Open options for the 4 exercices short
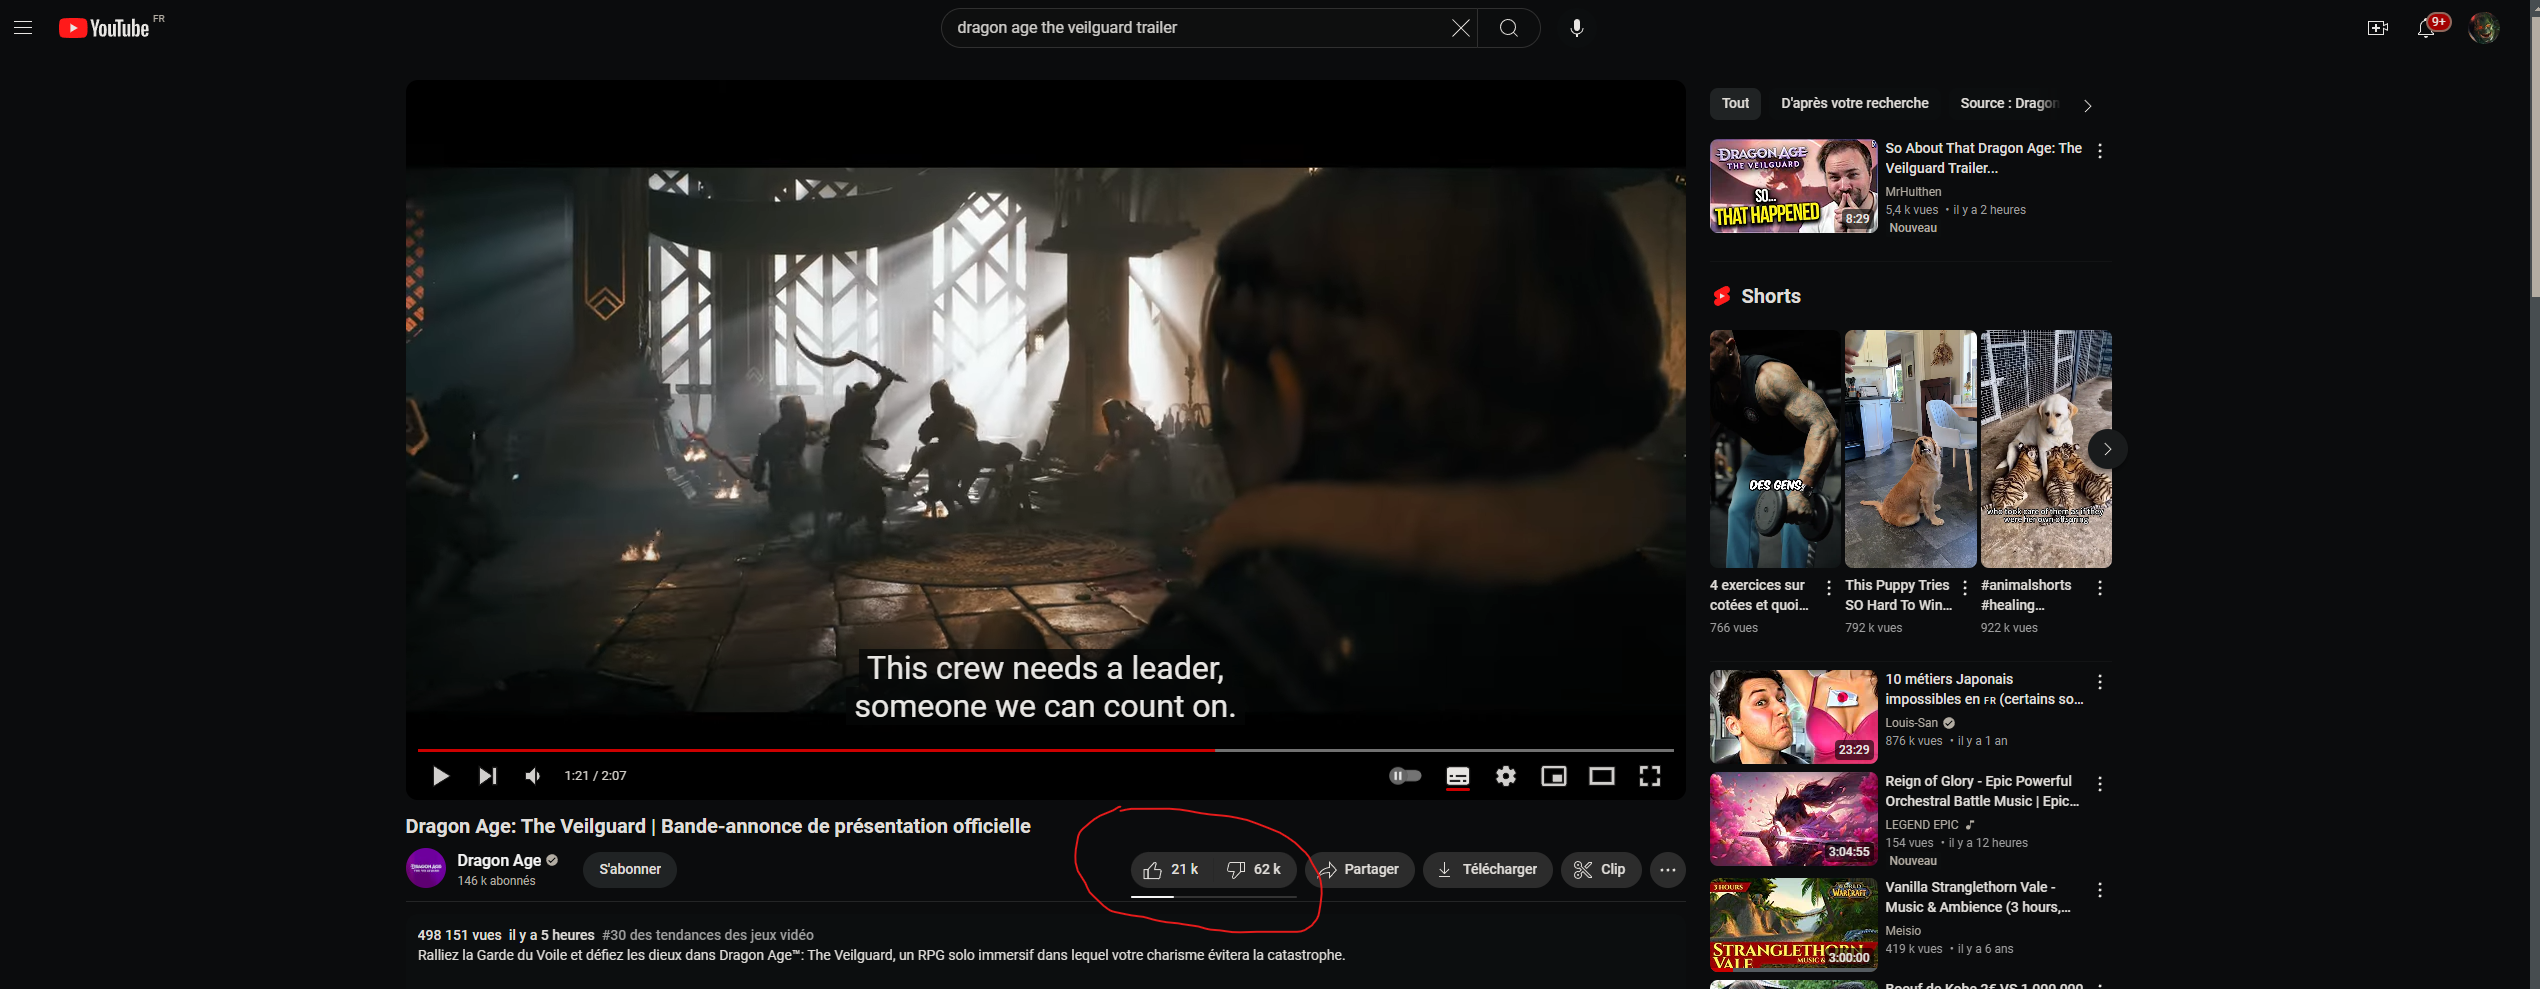The height and width of the screenshot is (989, 2540). click(x=1829, y=588)
